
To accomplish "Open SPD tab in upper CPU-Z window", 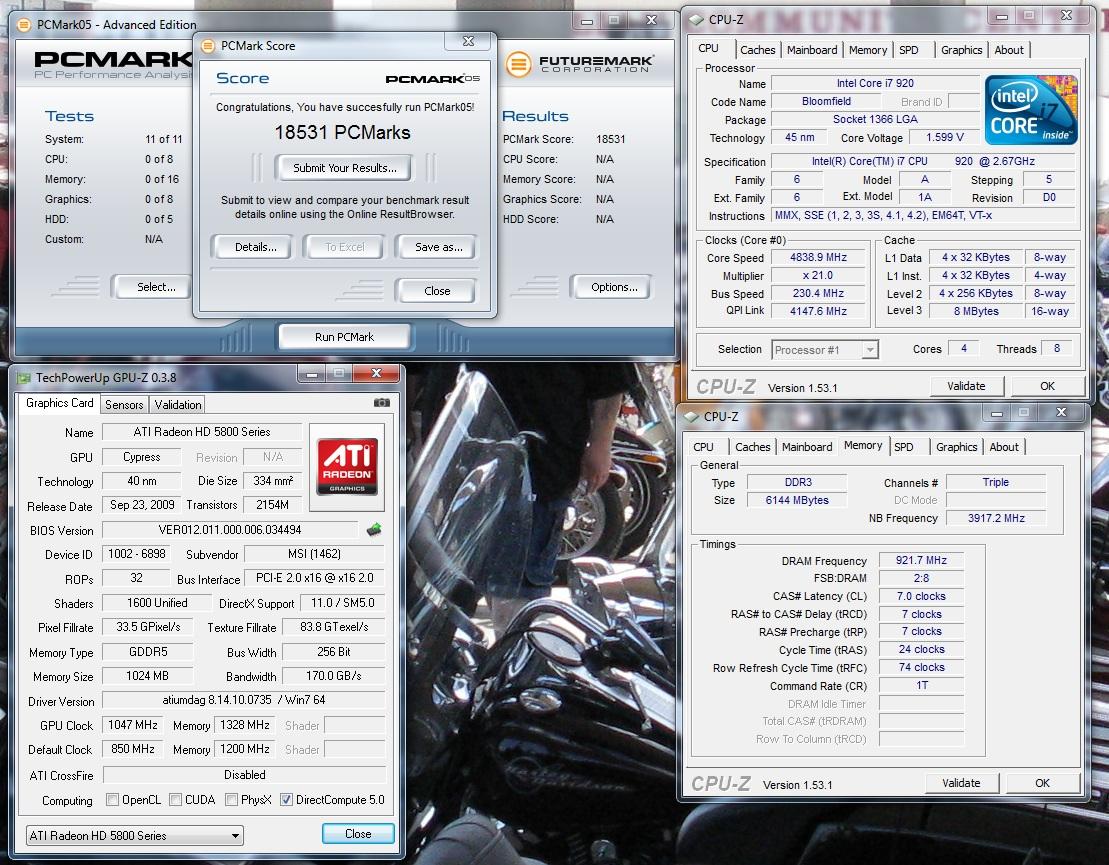I will pos(909,50).
